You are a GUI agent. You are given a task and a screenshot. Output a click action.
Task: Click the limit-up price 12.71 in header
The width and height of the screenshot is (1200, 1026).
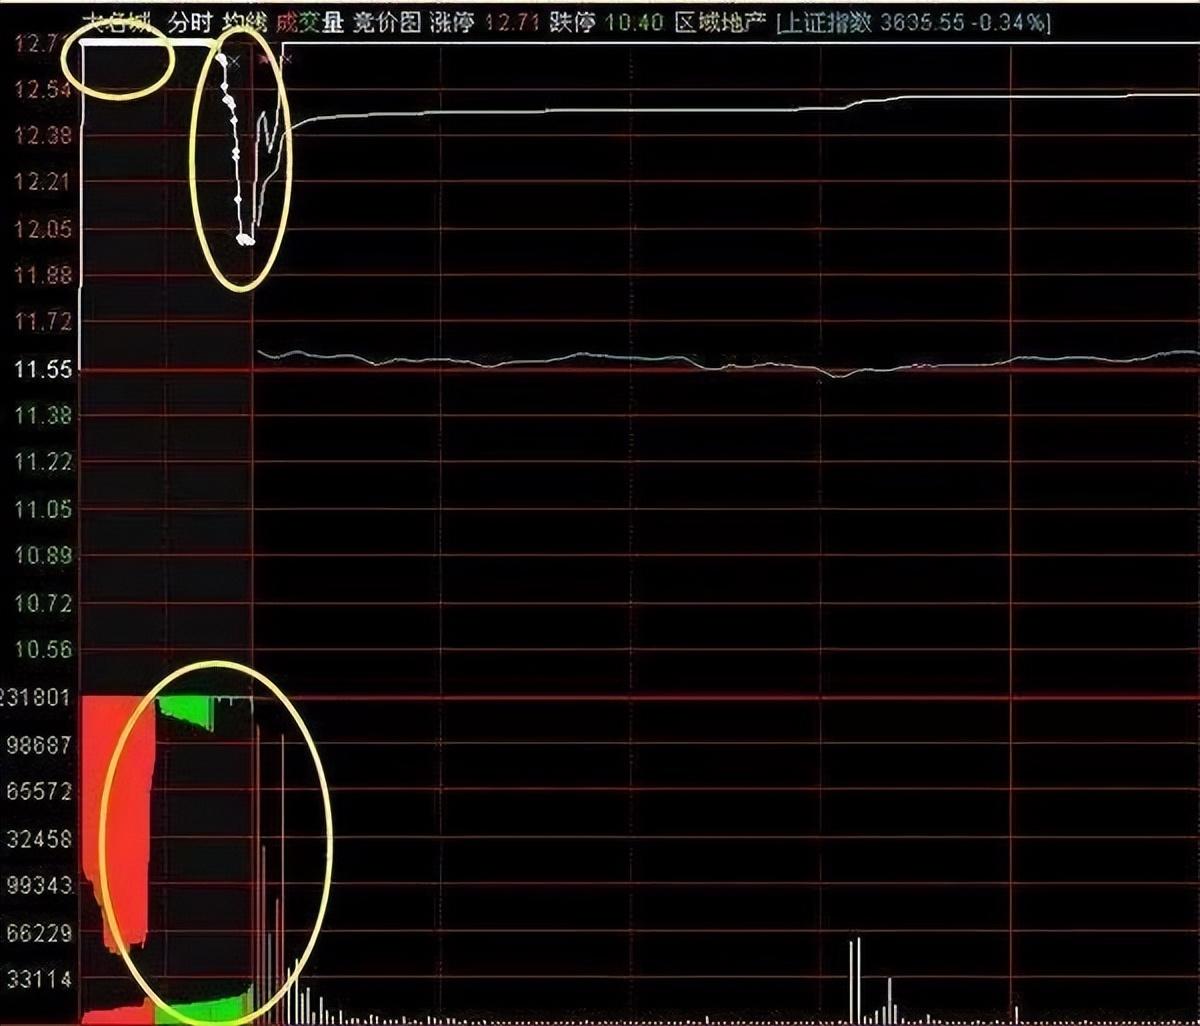(512, 22)
